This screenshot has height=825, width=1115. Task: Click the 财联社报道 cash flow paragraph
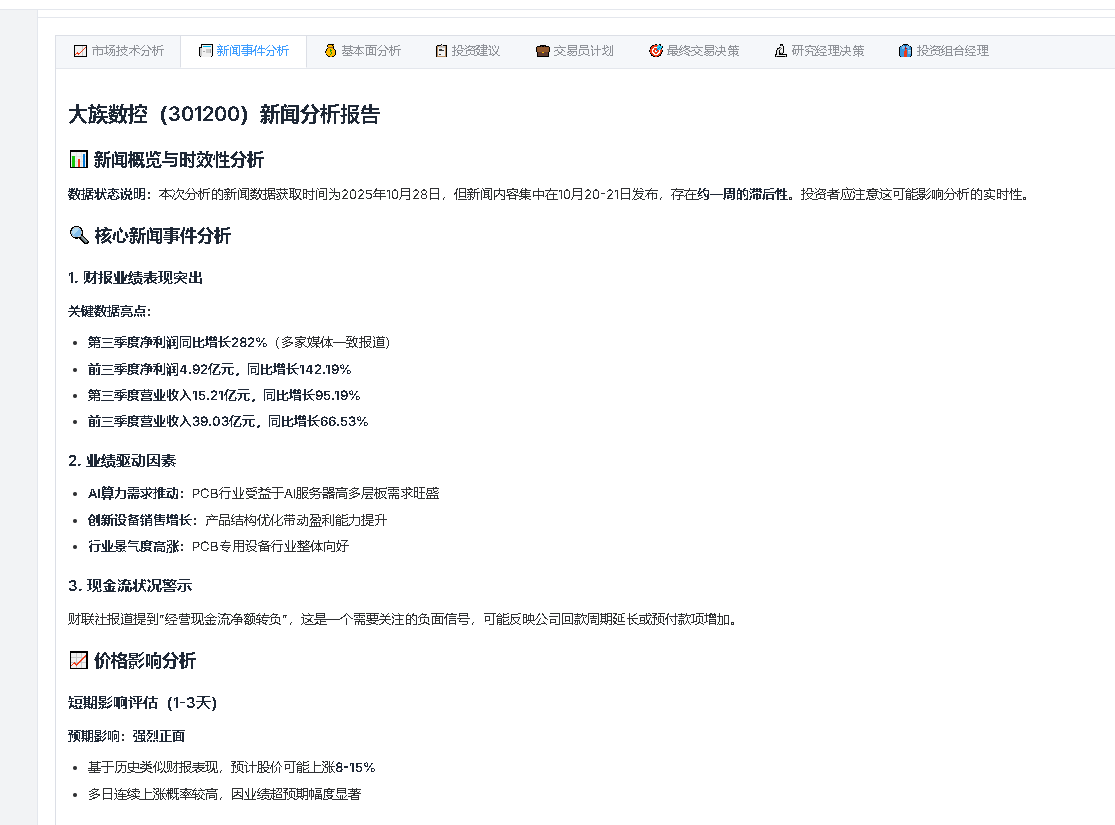coord(404,619)
